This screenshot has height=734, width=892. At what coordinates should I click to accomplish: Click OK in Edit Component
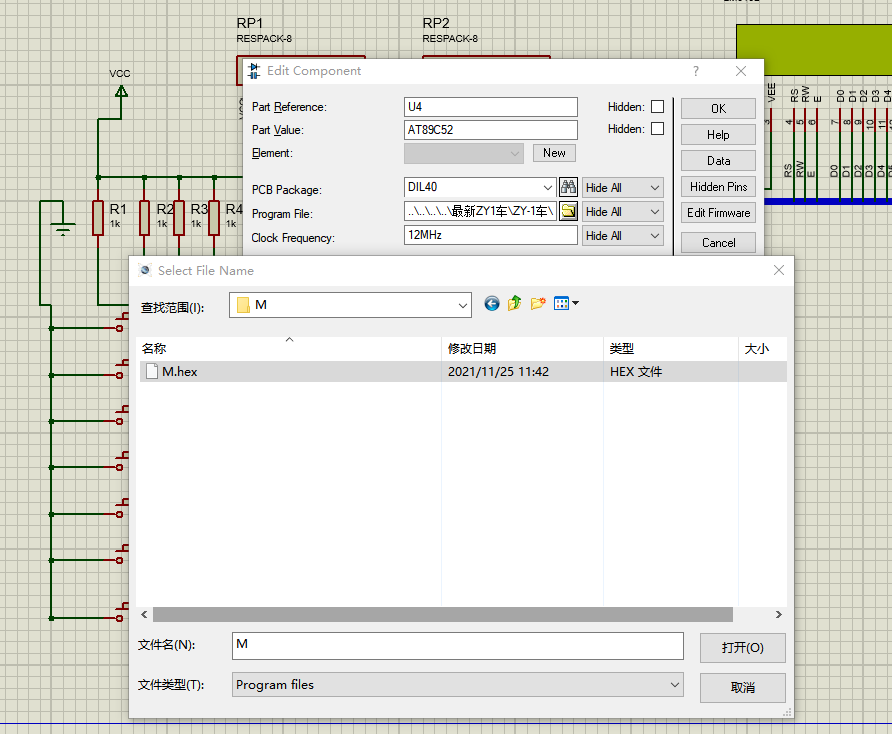[718, 109]
